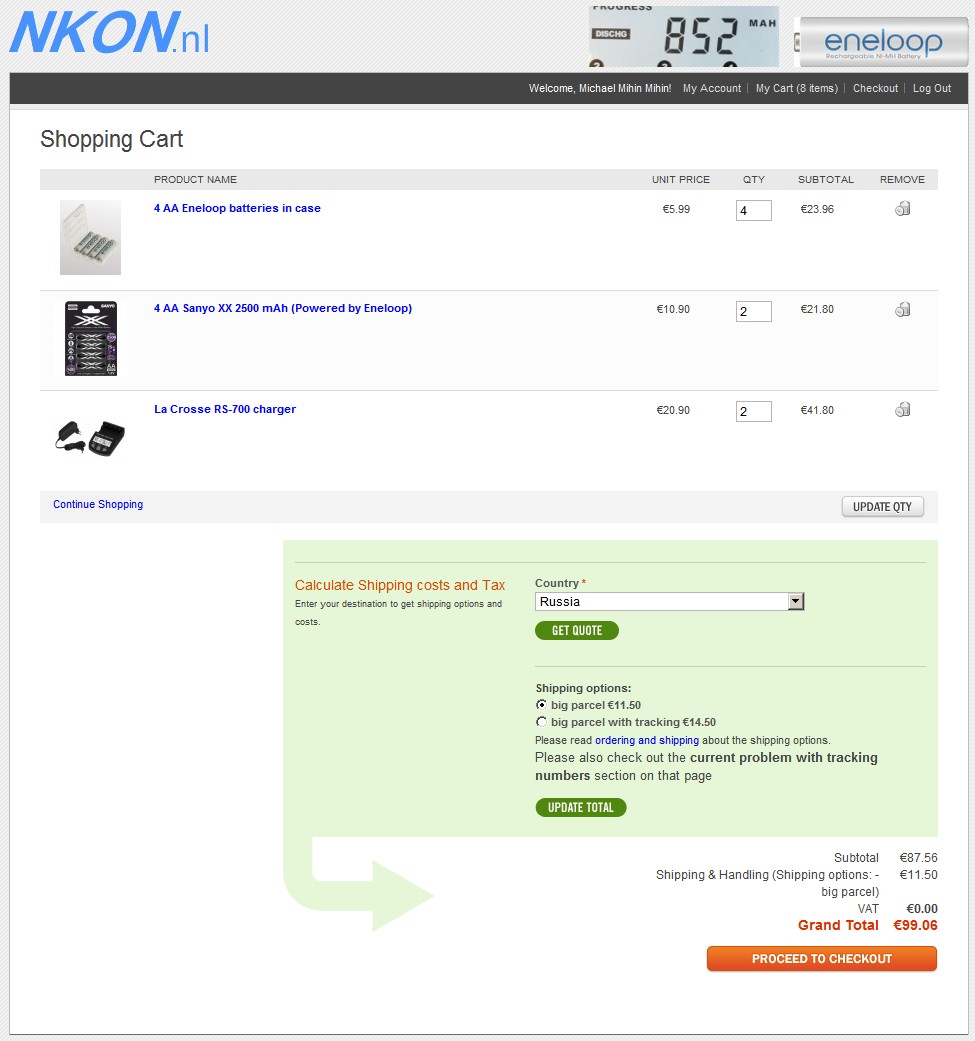Click the UPDATE QTY button
The width and height of the screenshot is (975, 1041).
[883, 507]
